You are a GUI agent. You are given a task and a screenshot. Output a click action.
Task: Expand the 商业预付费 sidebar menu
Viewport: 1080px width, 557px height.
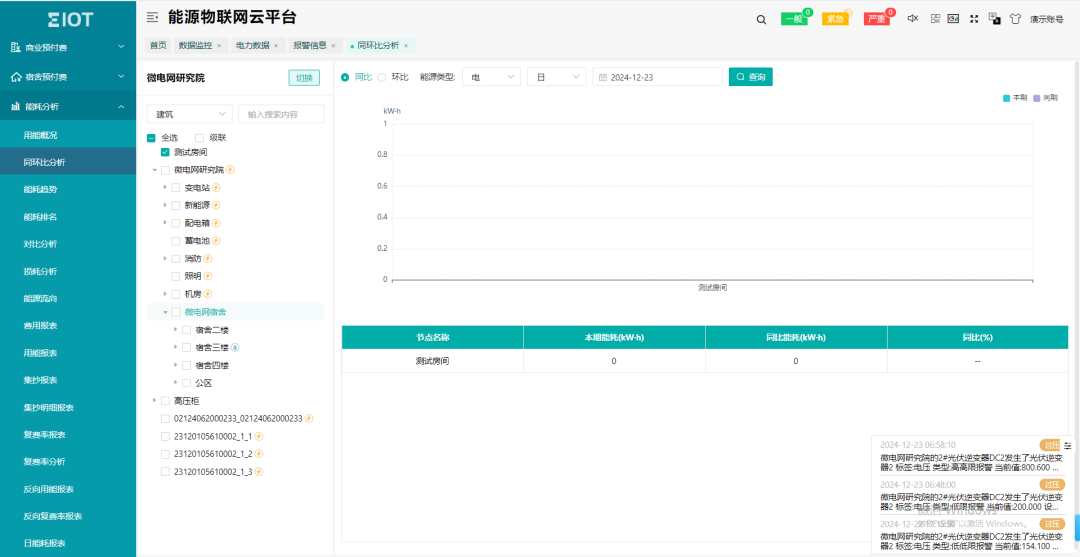click(x=68, y=48)
